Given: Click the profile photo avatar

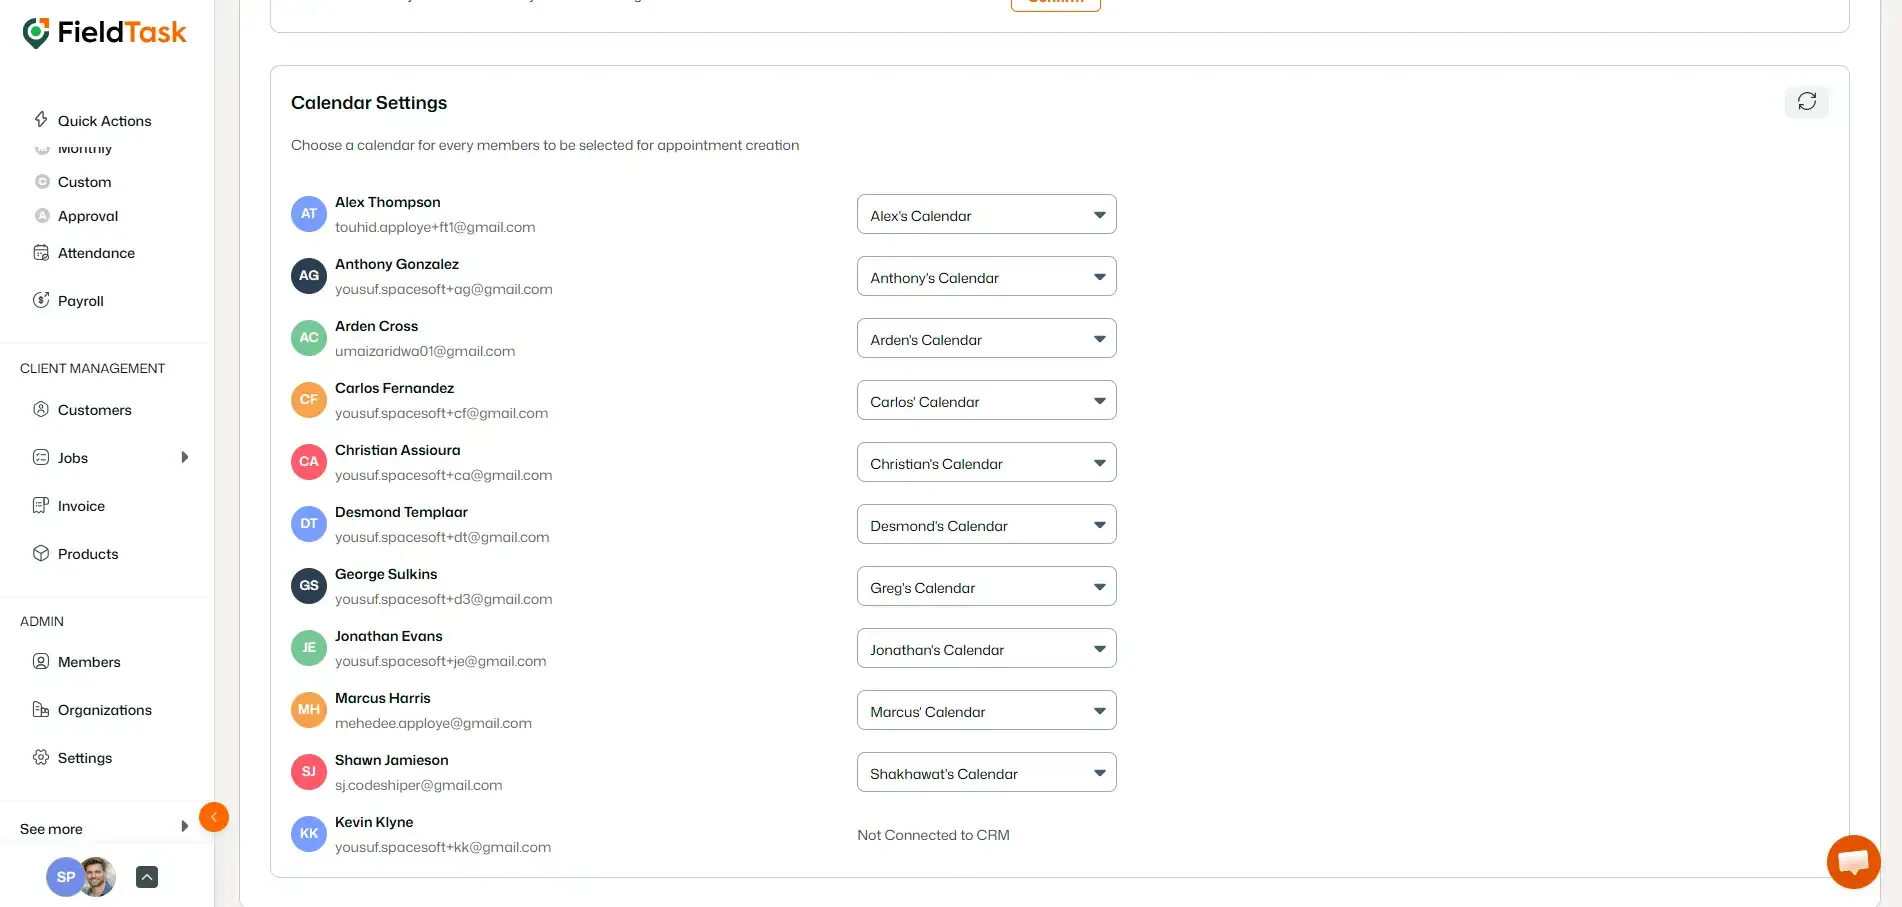Looking at the screenshot, I should (x=98, y=877).
